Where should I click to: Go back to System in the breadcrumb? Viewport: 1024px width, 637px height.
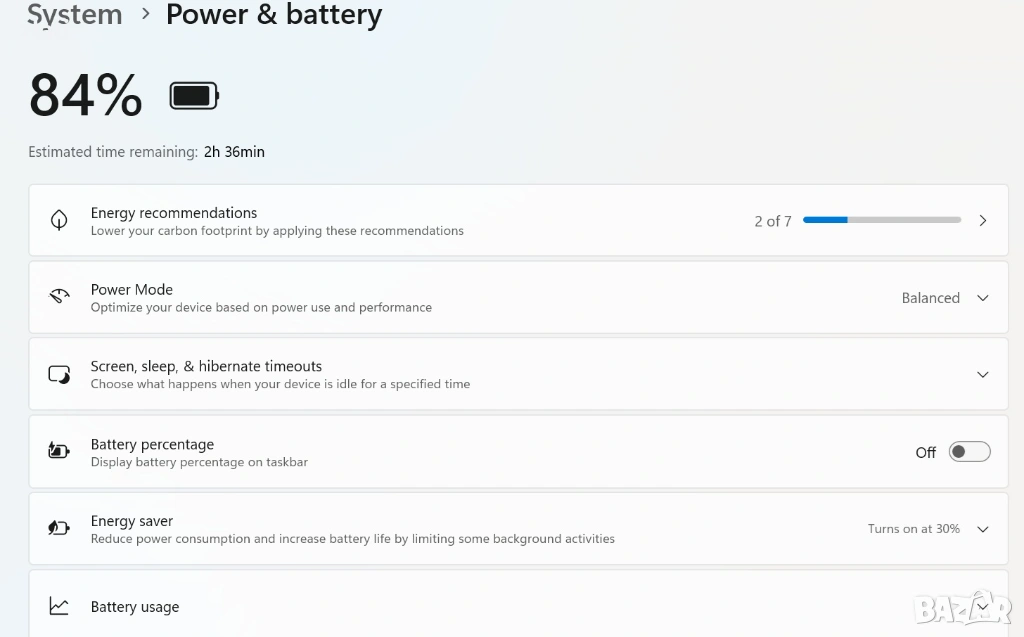point(75,15)
